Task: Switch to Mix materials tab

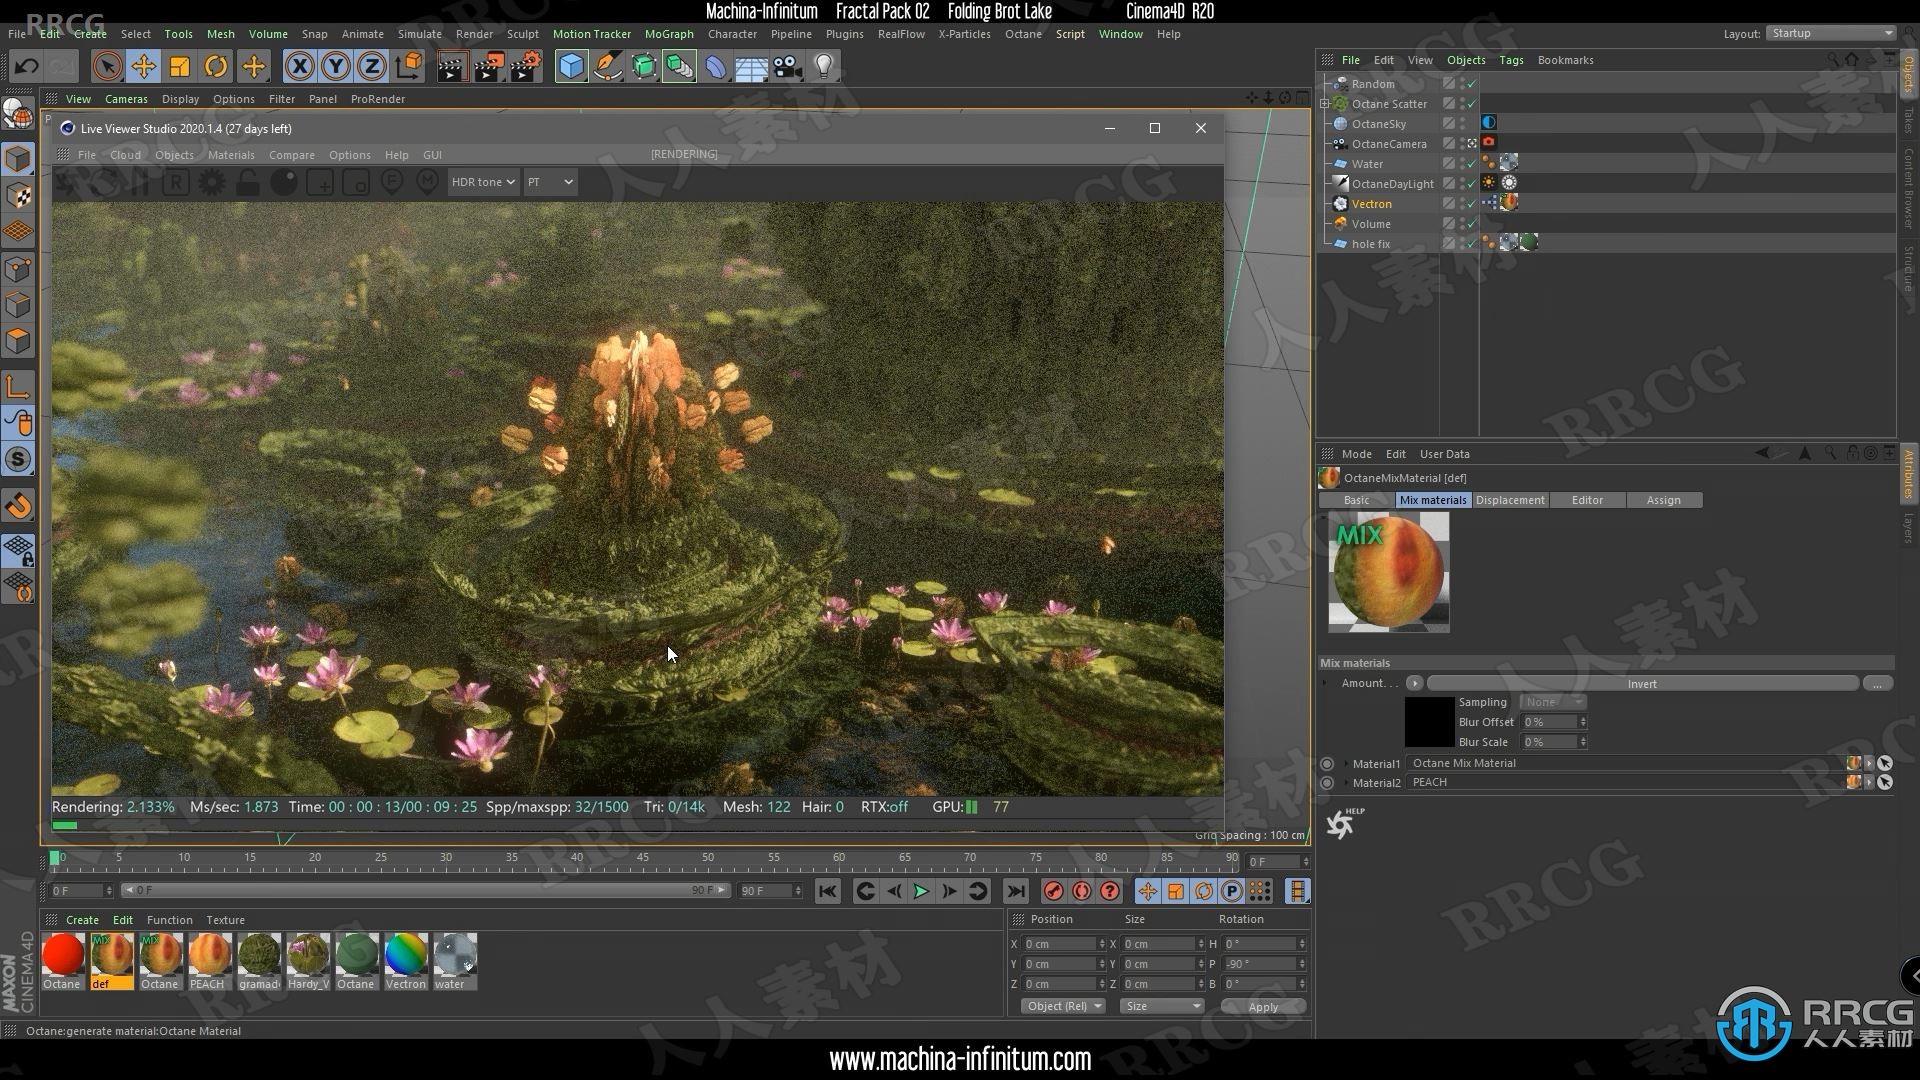Action: point(1431,498)
